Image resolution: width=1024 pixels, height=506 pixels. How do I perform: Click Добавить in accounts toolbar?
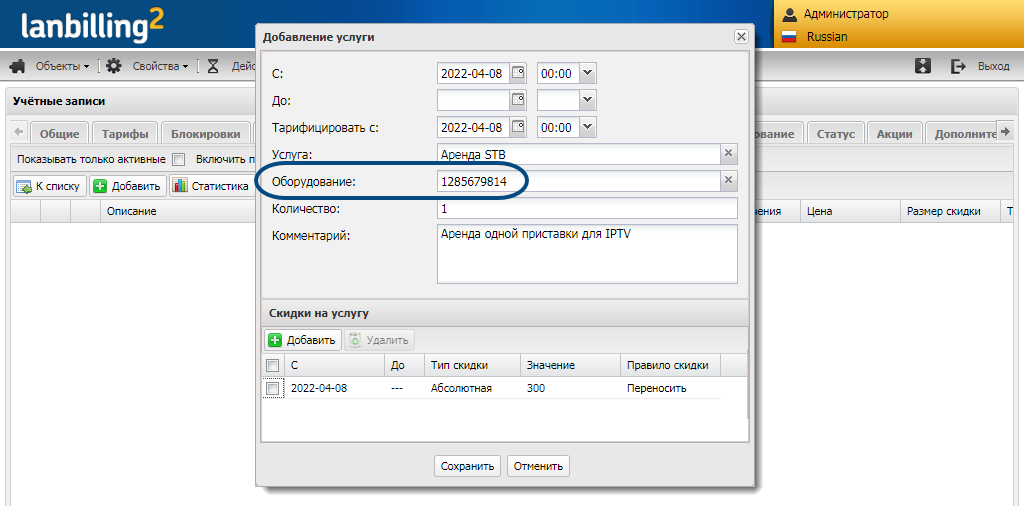pos(128,186)
